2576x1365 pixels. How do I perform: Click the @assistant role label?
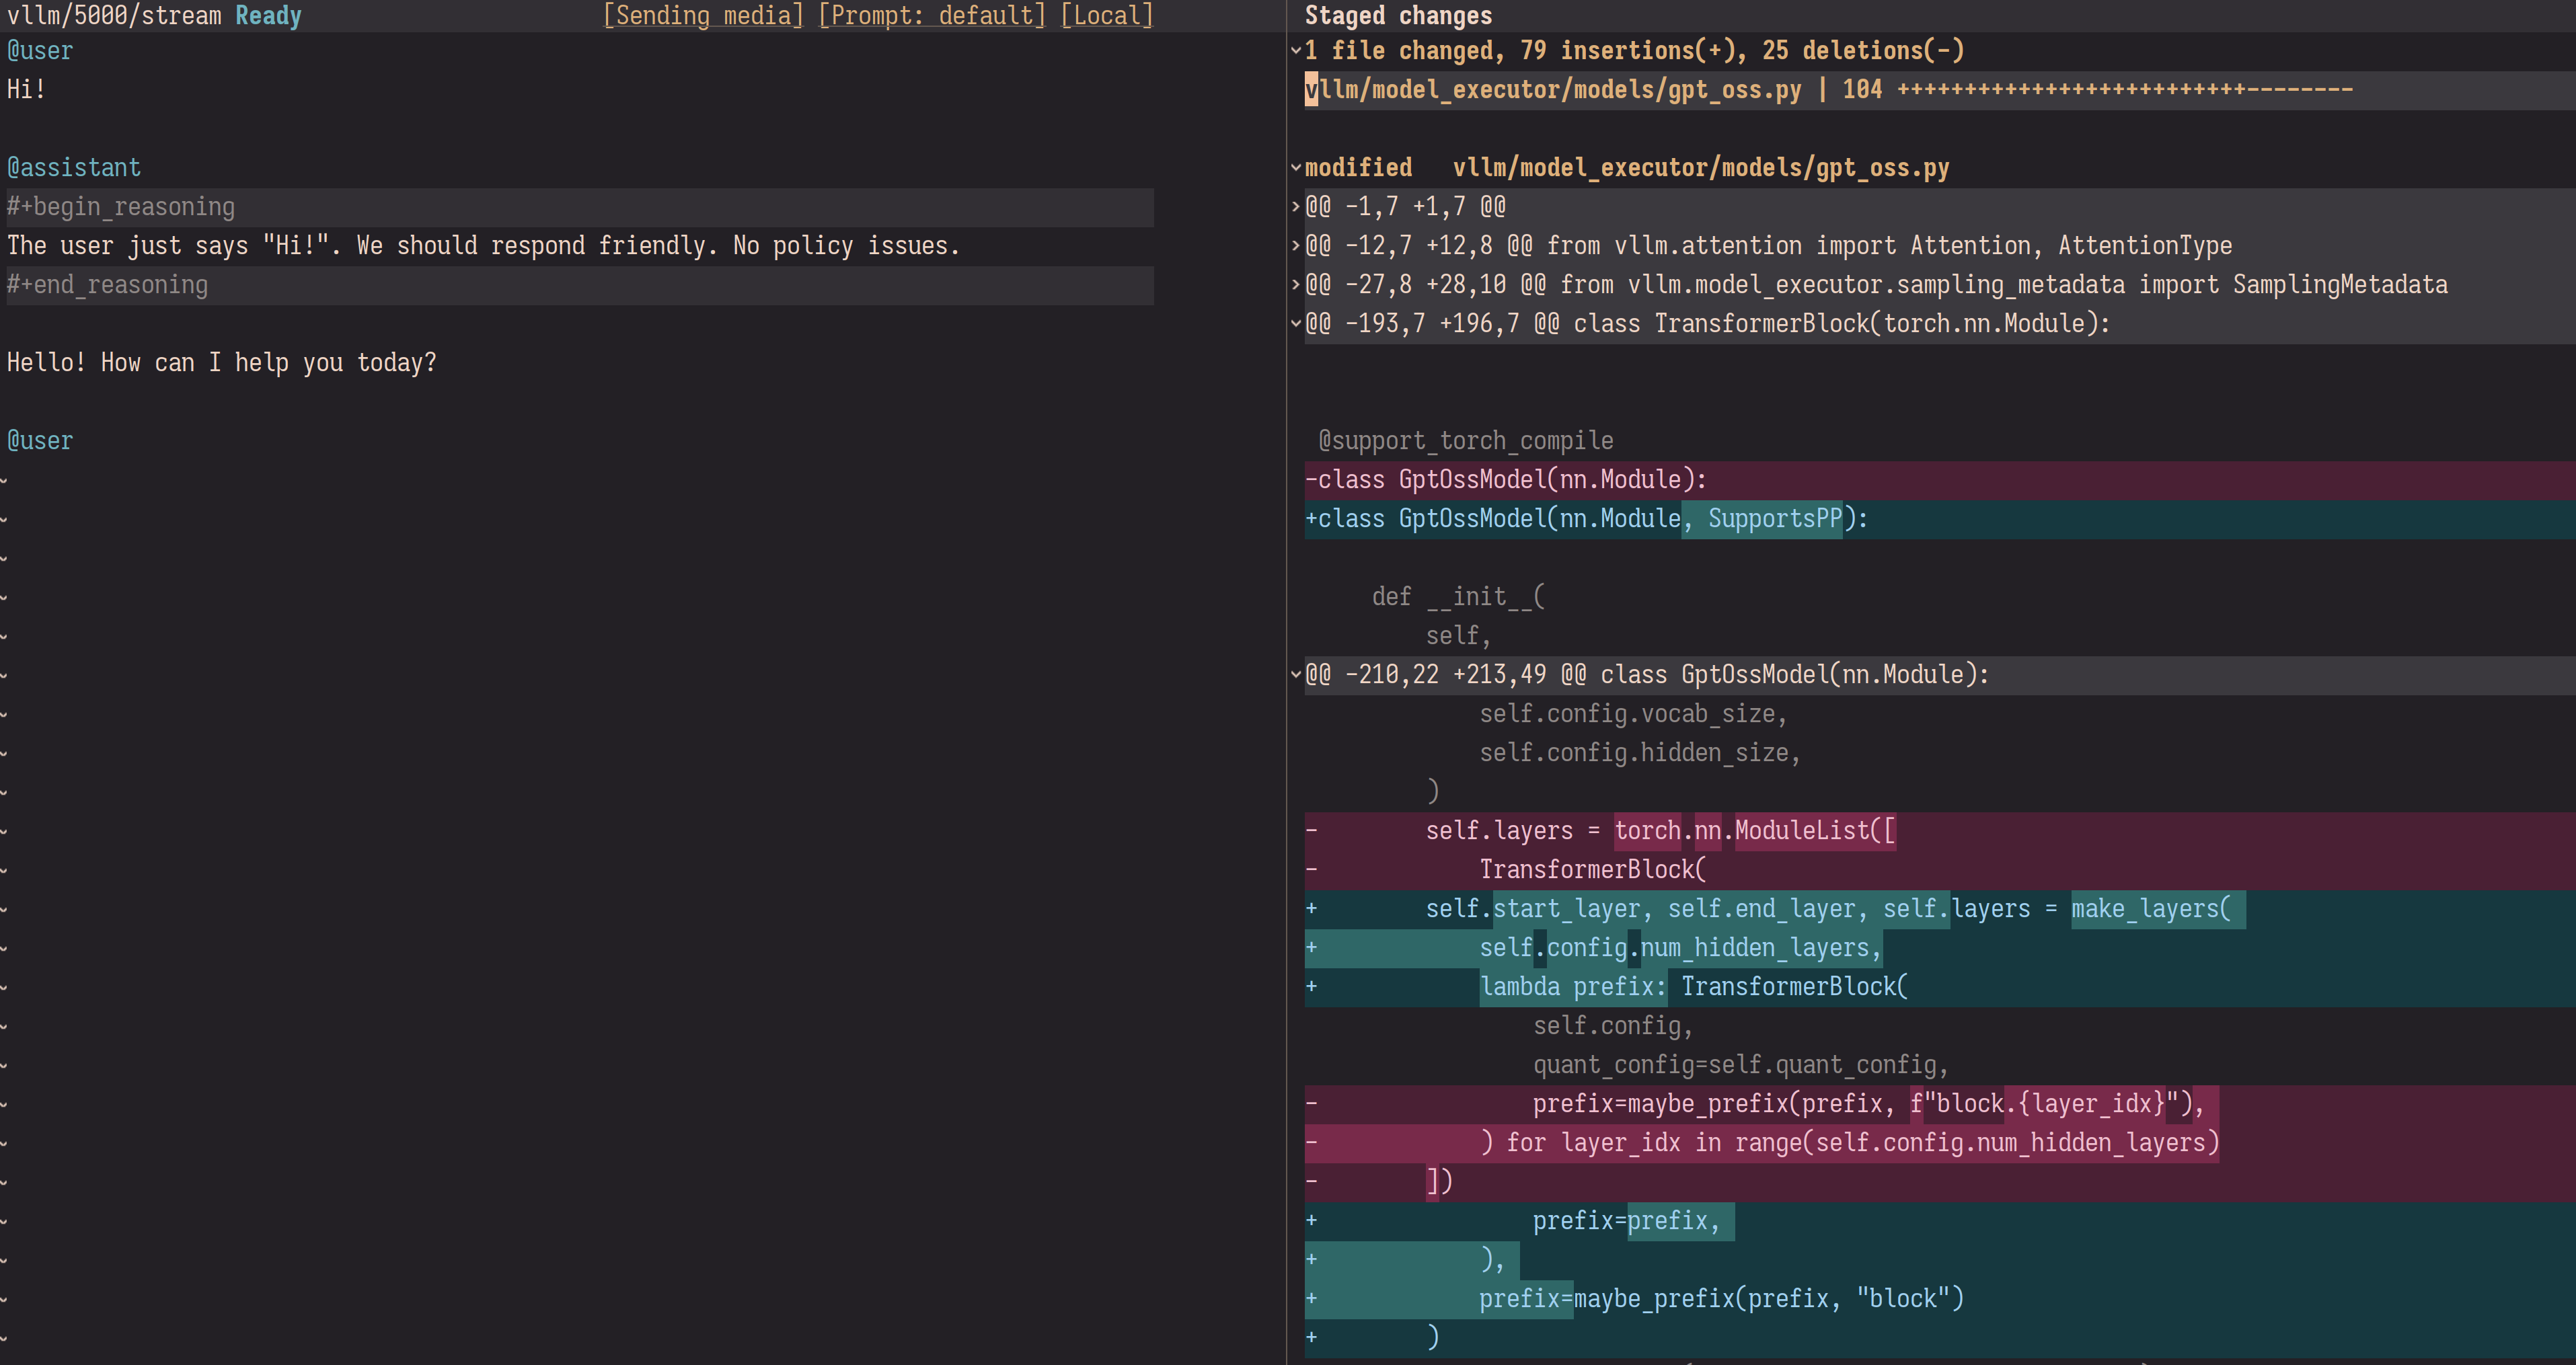point(74,167)
